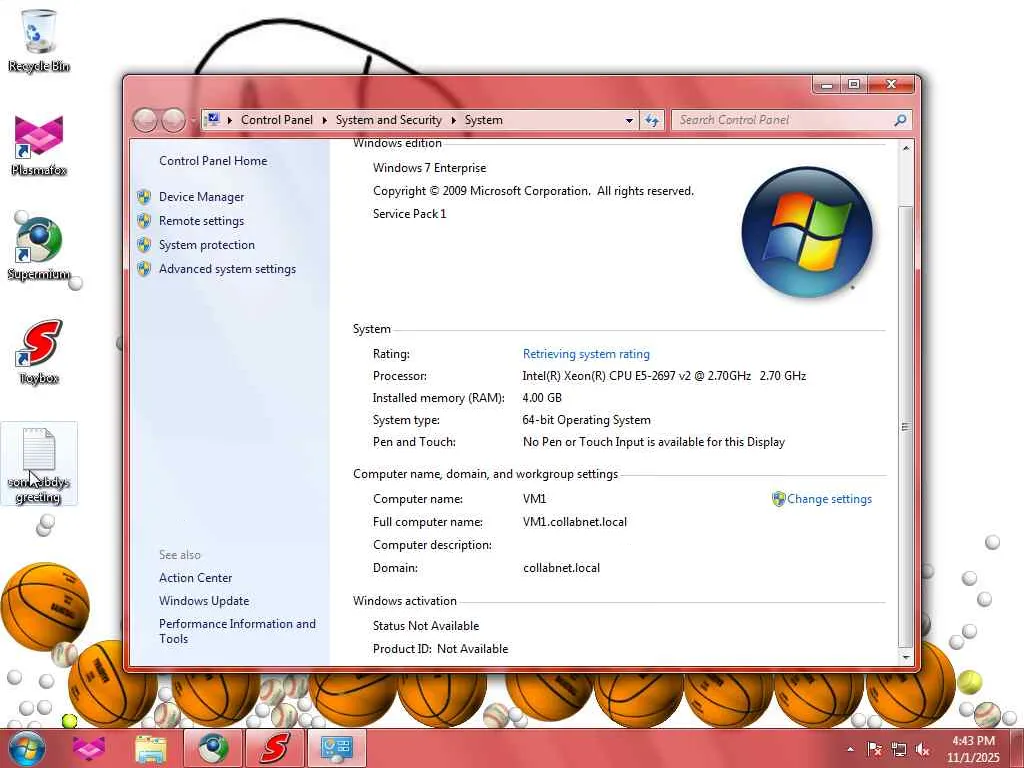Open the Toybox desktop shortcut
The image size is (1024, 768).
[39, 353]
